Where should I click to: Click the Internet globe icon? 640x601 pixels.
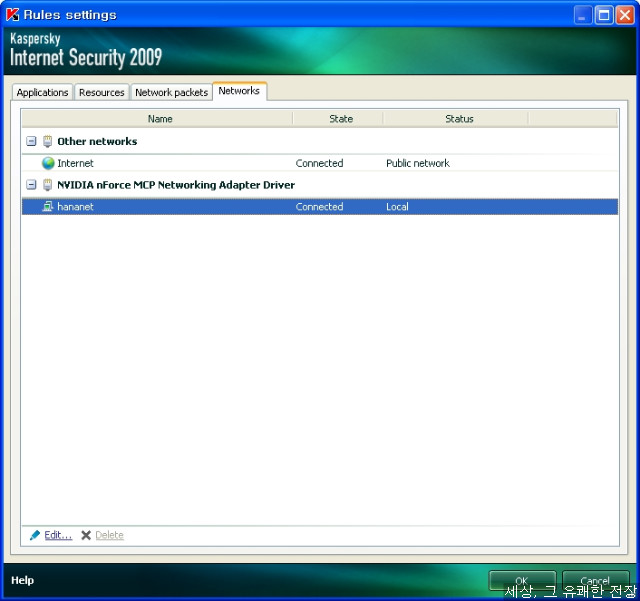[x=48, y=163]
